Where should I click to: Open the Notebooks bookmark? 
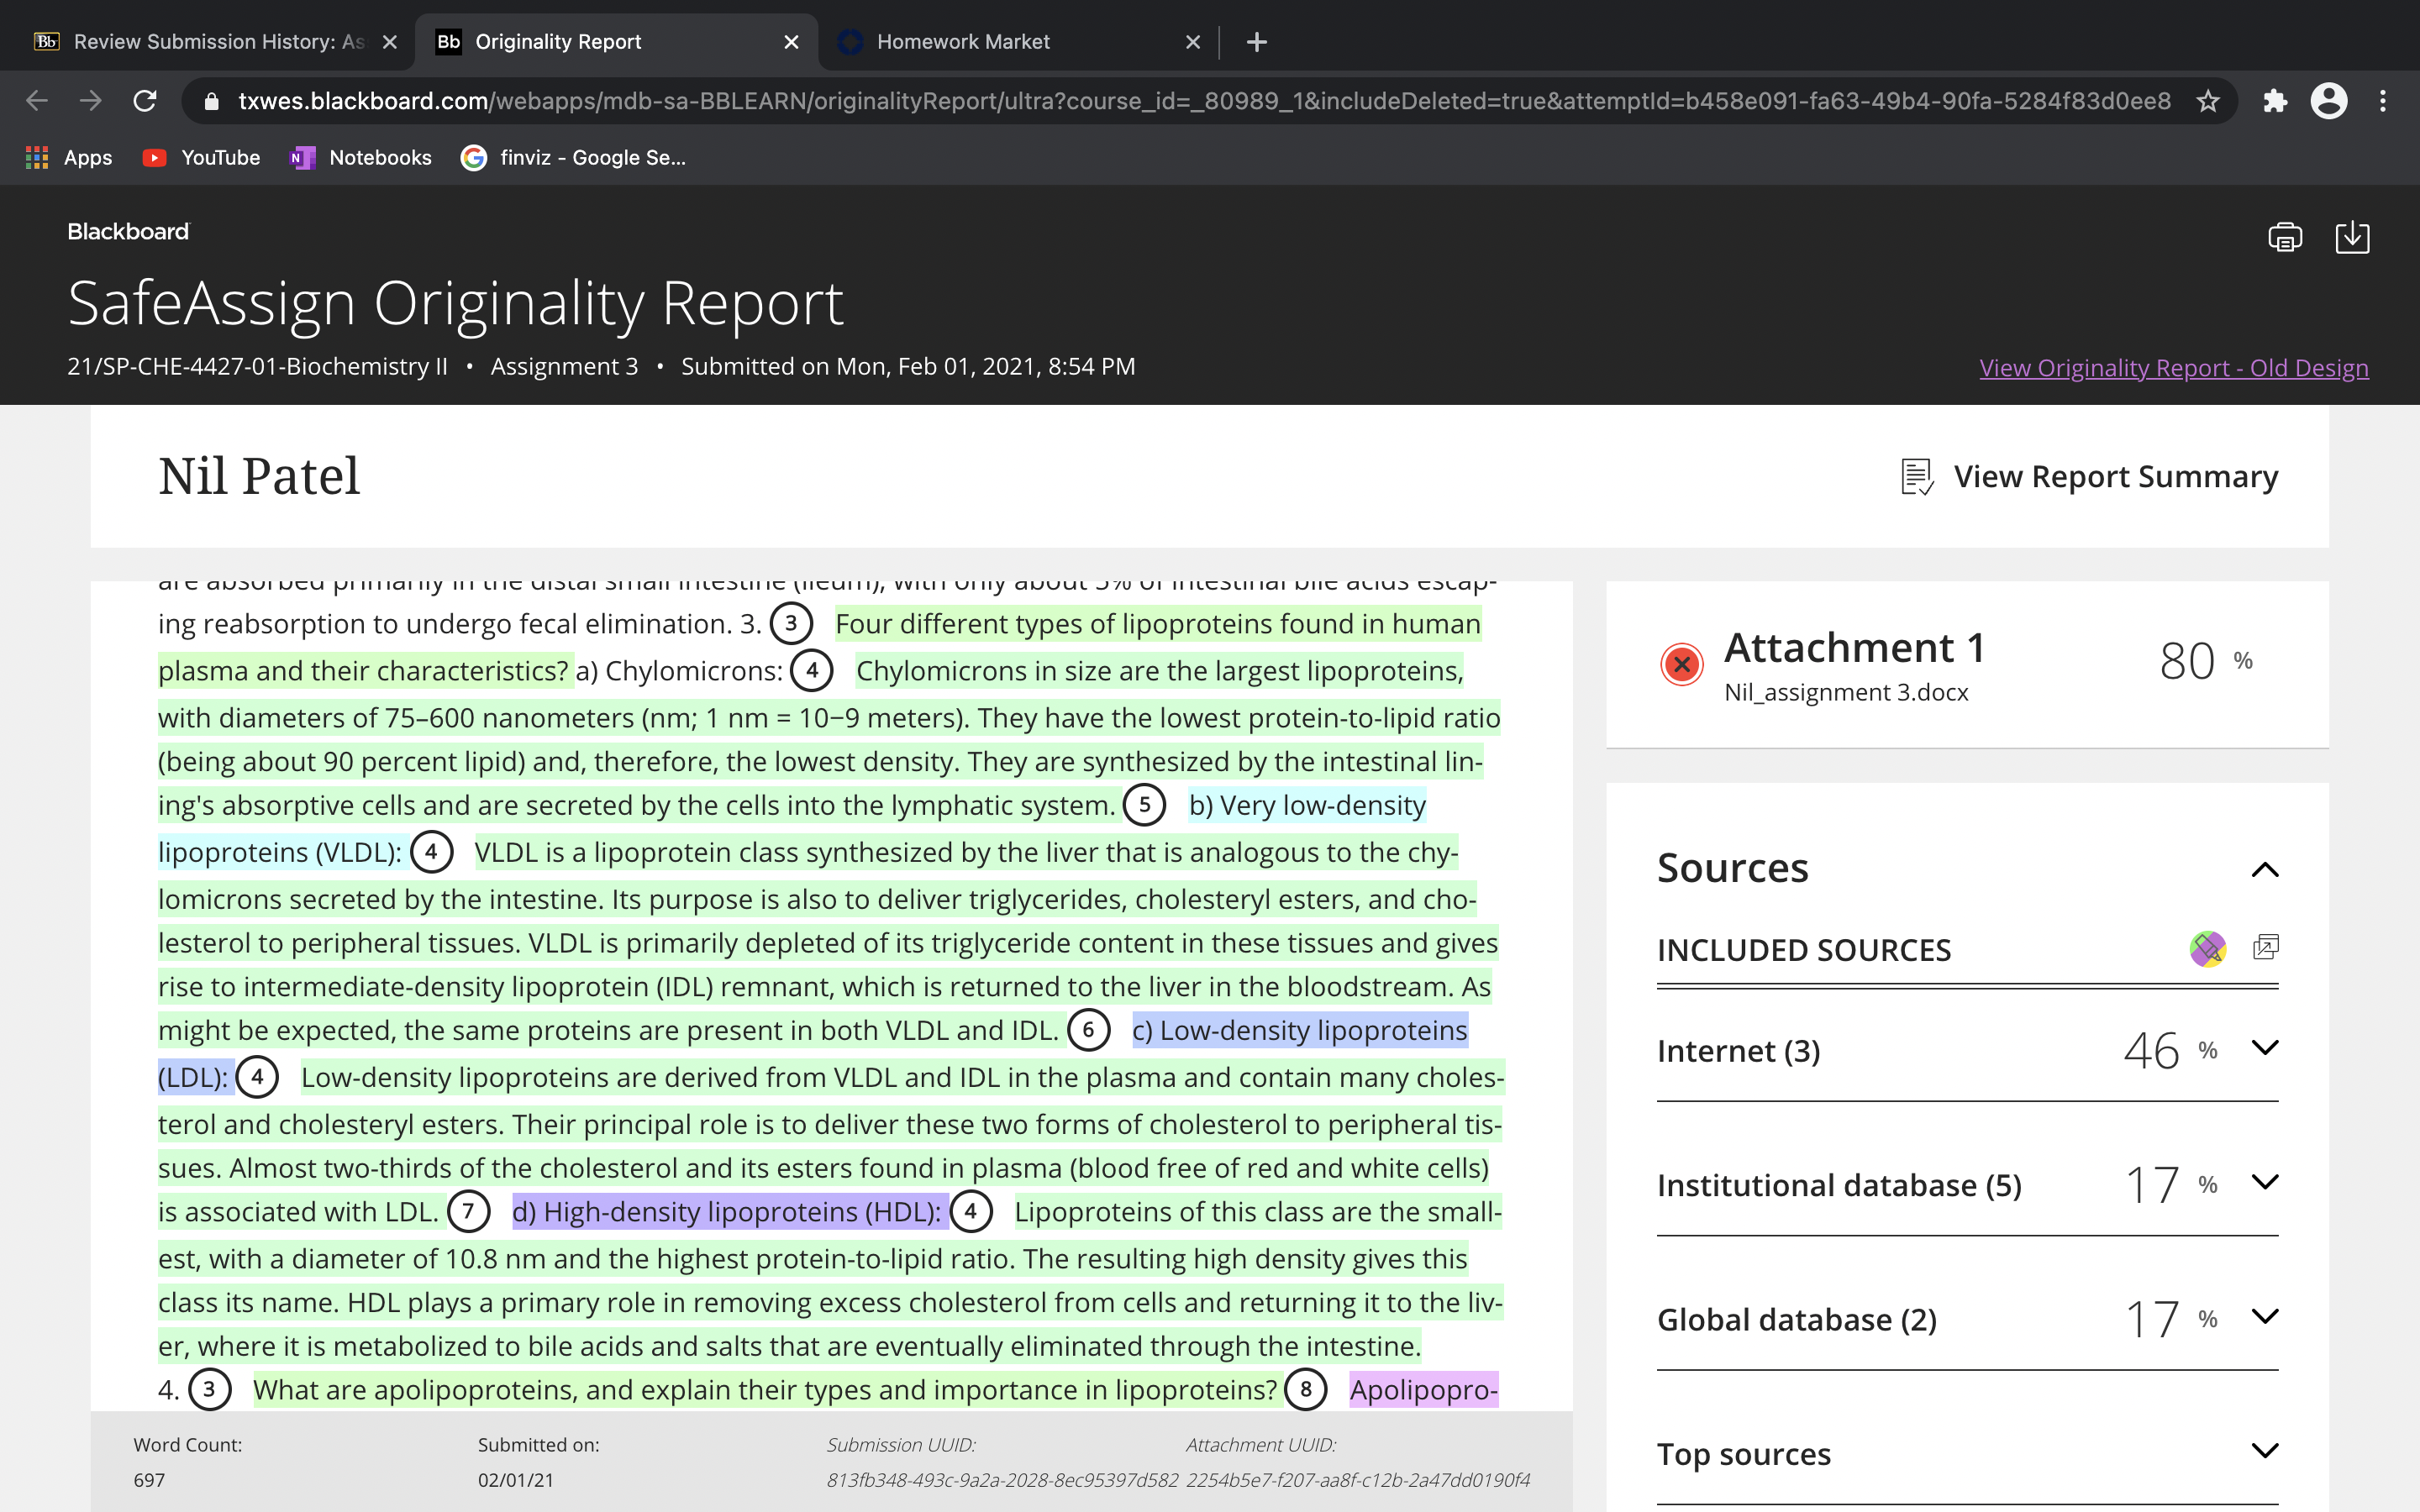click(x=361, y=157)
